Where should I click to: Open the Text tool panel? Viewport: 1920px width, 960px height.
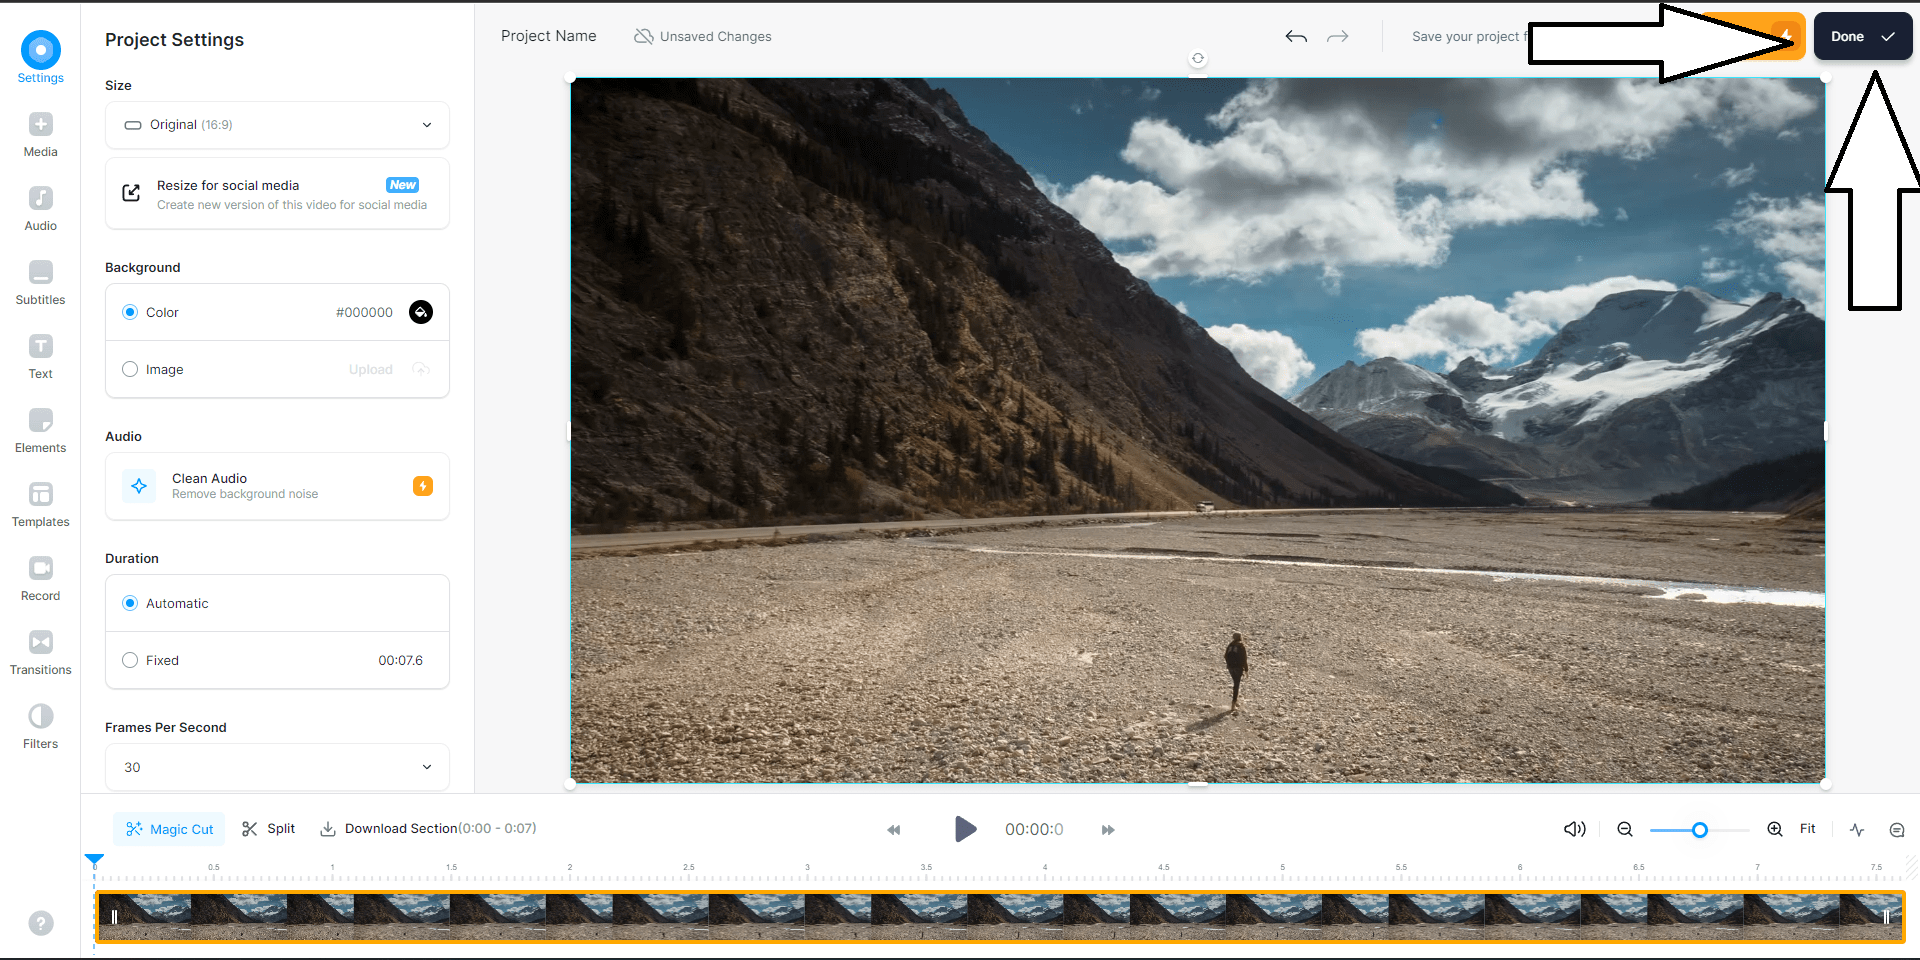pos(40,354)
